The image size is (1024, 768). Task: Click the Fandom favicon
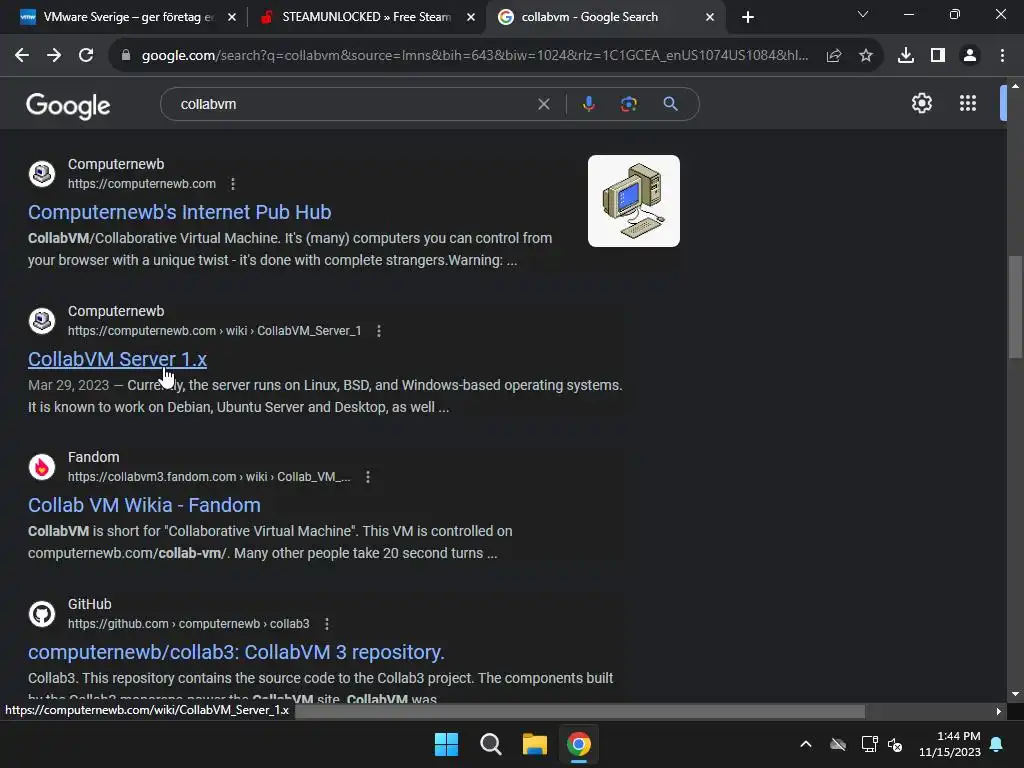pyautogui.click(x=42, y=467)
